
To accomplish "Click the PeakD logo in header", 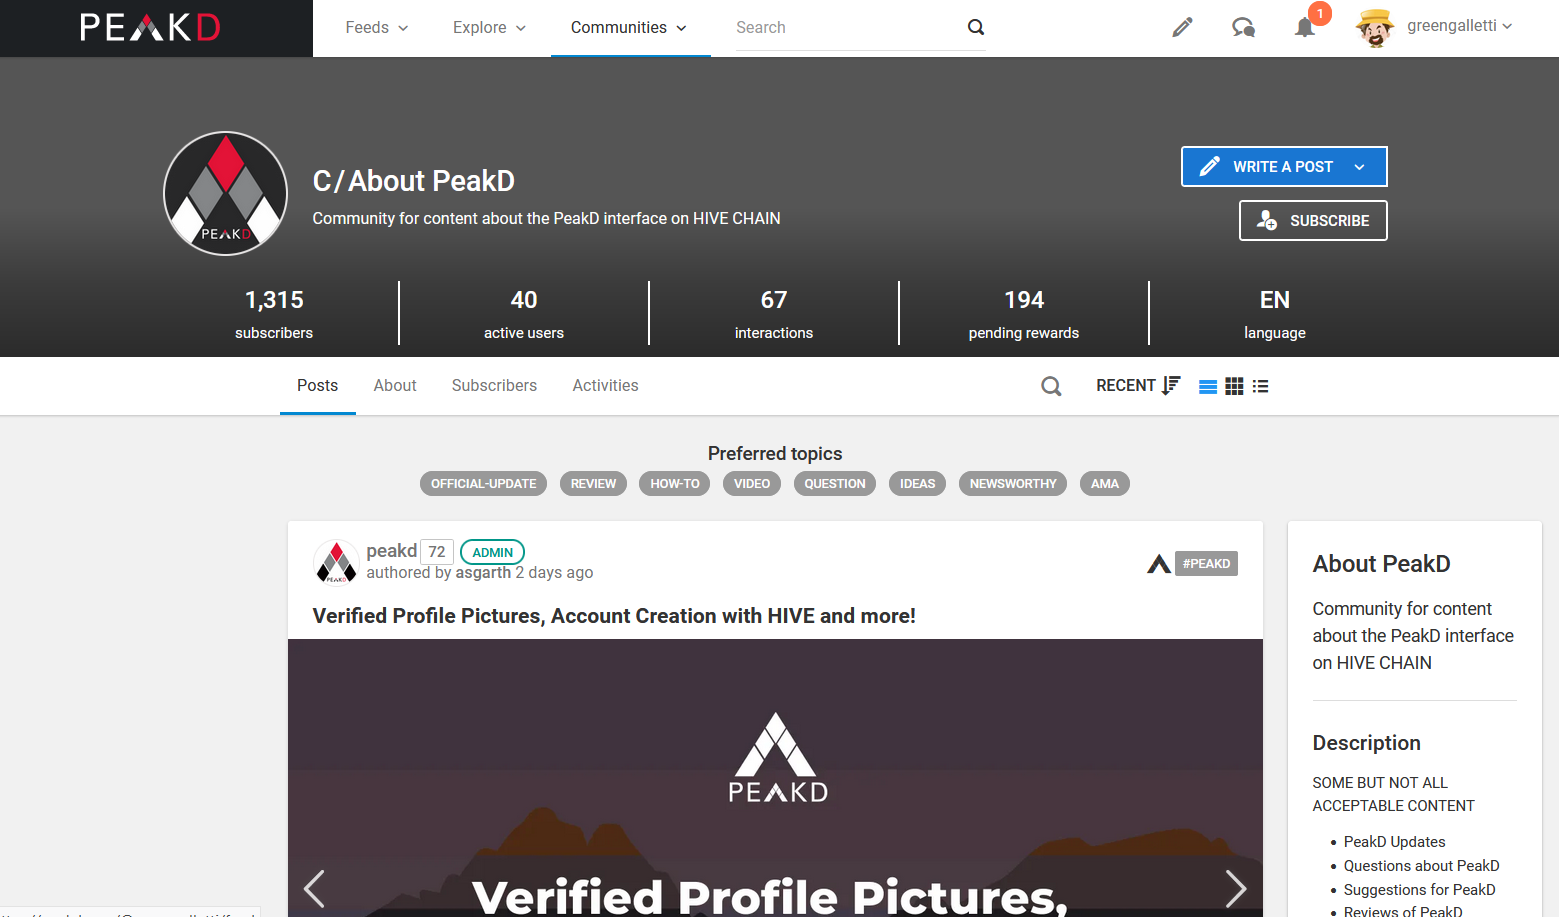I will click(150, 27).
